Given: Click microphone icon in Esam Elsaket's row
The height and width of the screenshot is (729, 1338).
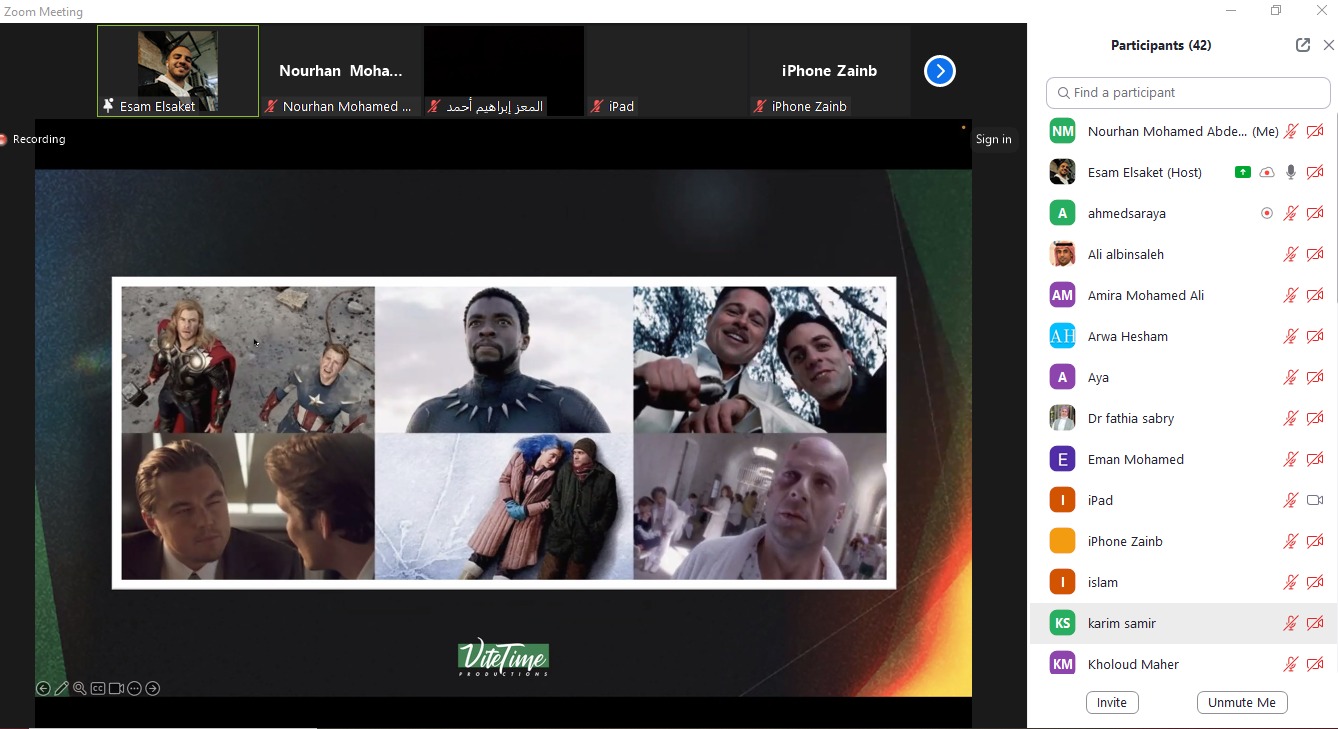Looking at the screenshot, I should tap(1291, 172).
